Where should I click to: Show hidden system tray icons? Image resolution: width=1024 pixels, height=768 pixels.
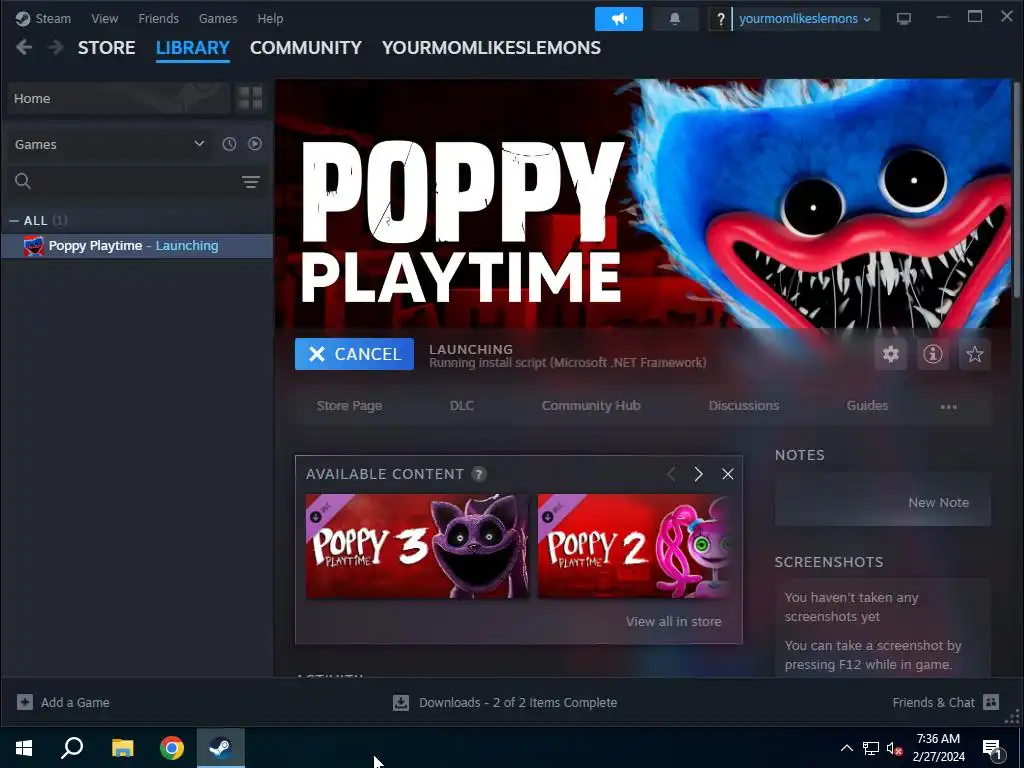coord(846,748)
